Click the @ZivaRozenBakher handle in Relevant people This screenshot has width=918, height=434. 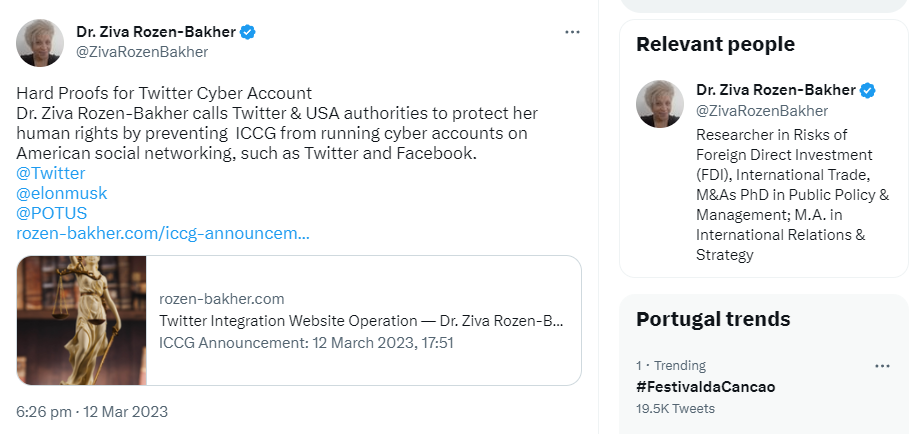click(762, 110)
